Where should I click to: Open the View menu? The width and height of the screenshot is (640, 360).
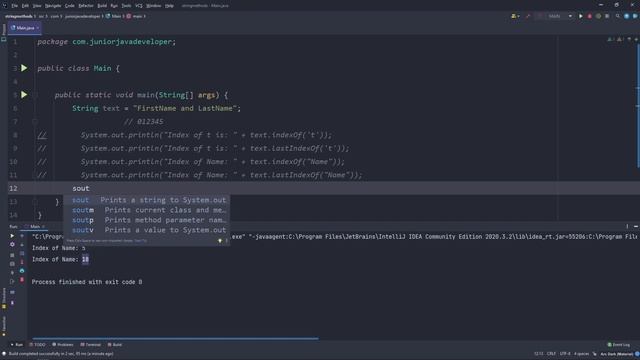pyautogui.click(x=37, y=6)
